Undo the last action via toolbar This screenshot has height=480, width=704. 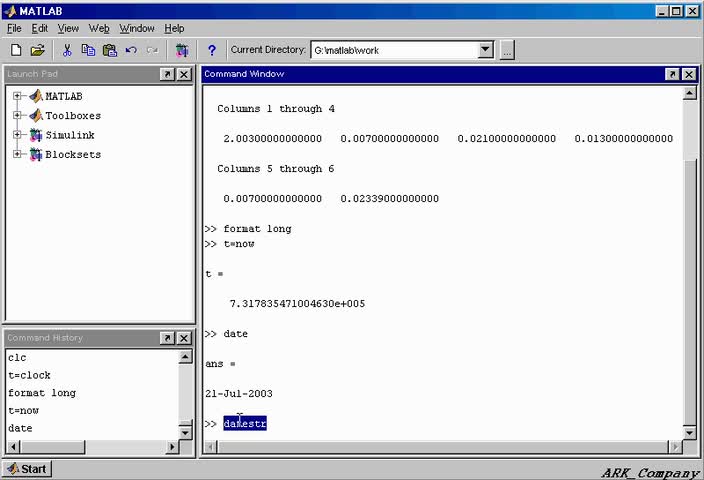131,50
